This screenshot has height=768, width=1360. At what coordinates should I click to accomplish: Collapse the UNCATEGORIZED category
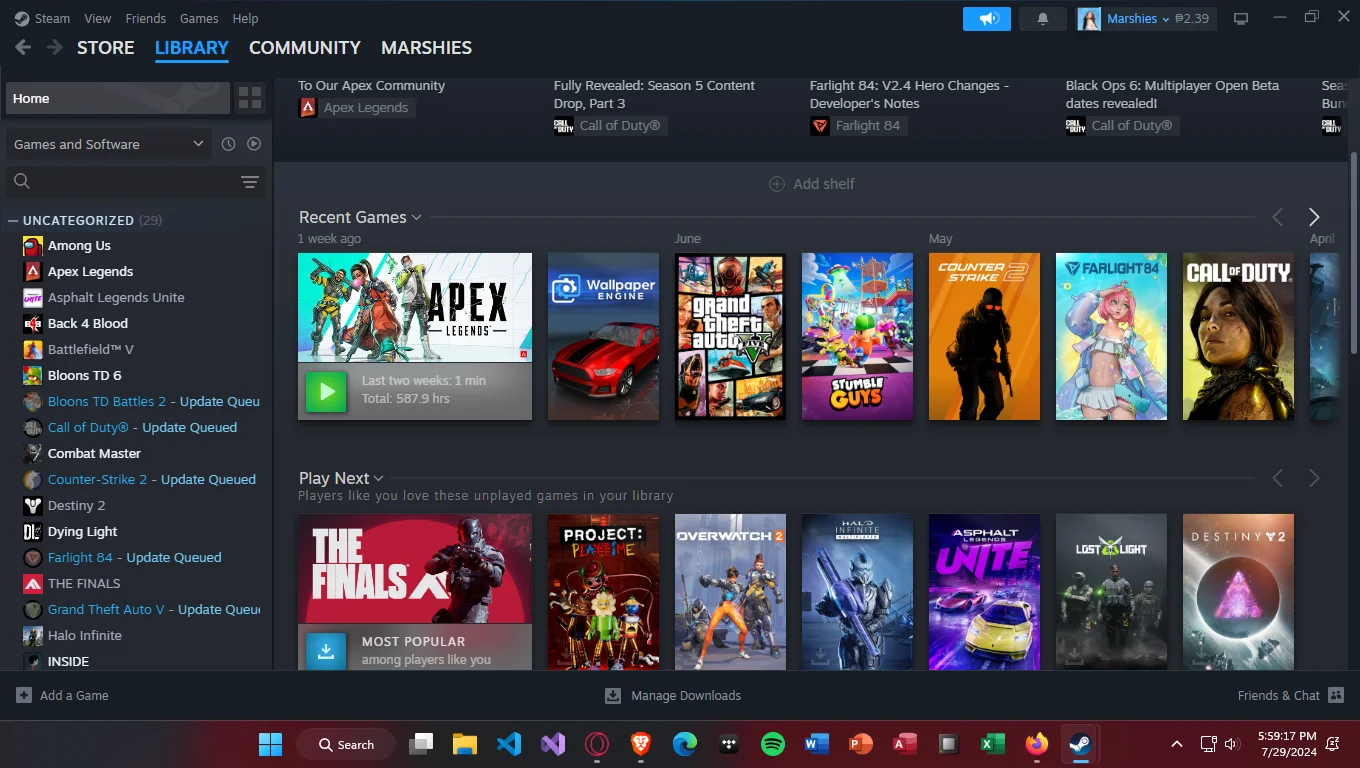(13, 221)
